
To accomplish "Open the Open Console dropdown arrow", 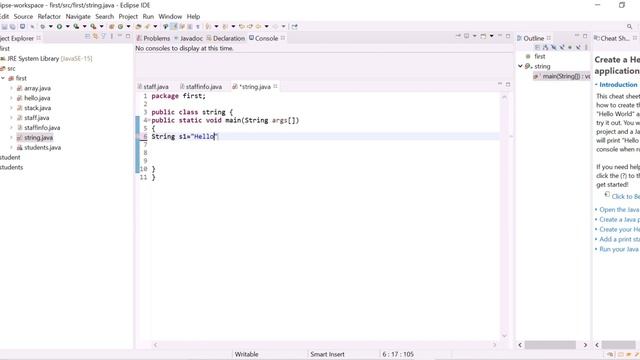I will coord(491,36).
